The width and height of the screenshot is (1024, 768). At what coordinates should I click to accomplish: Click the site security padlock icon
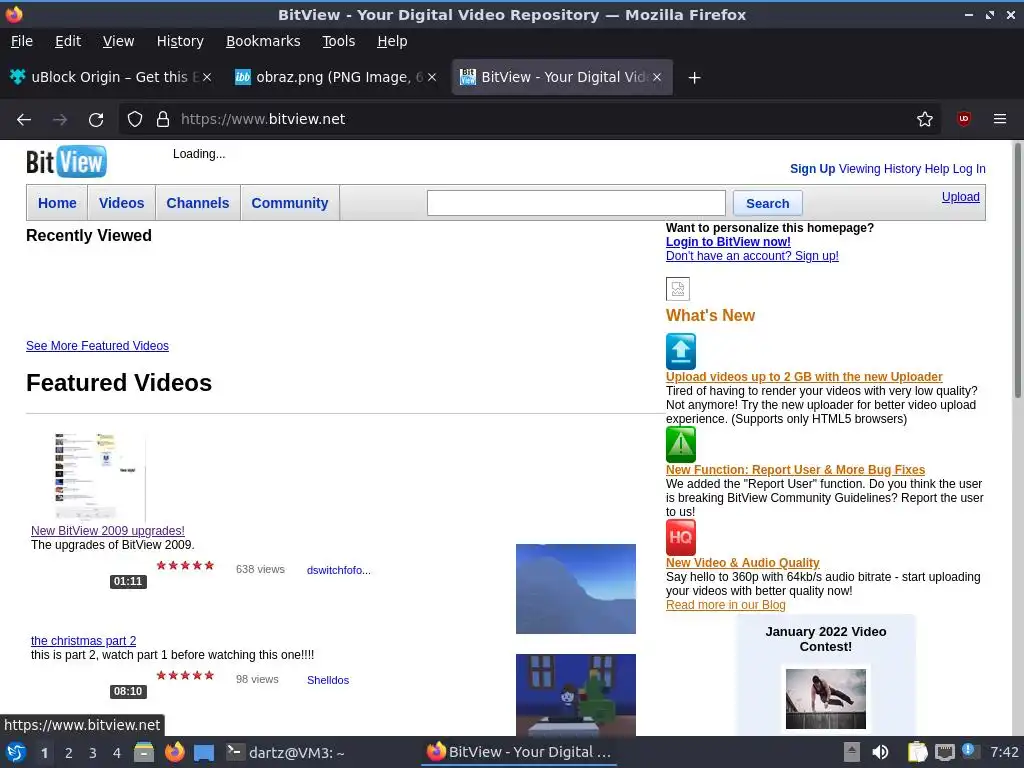(163, 119)
